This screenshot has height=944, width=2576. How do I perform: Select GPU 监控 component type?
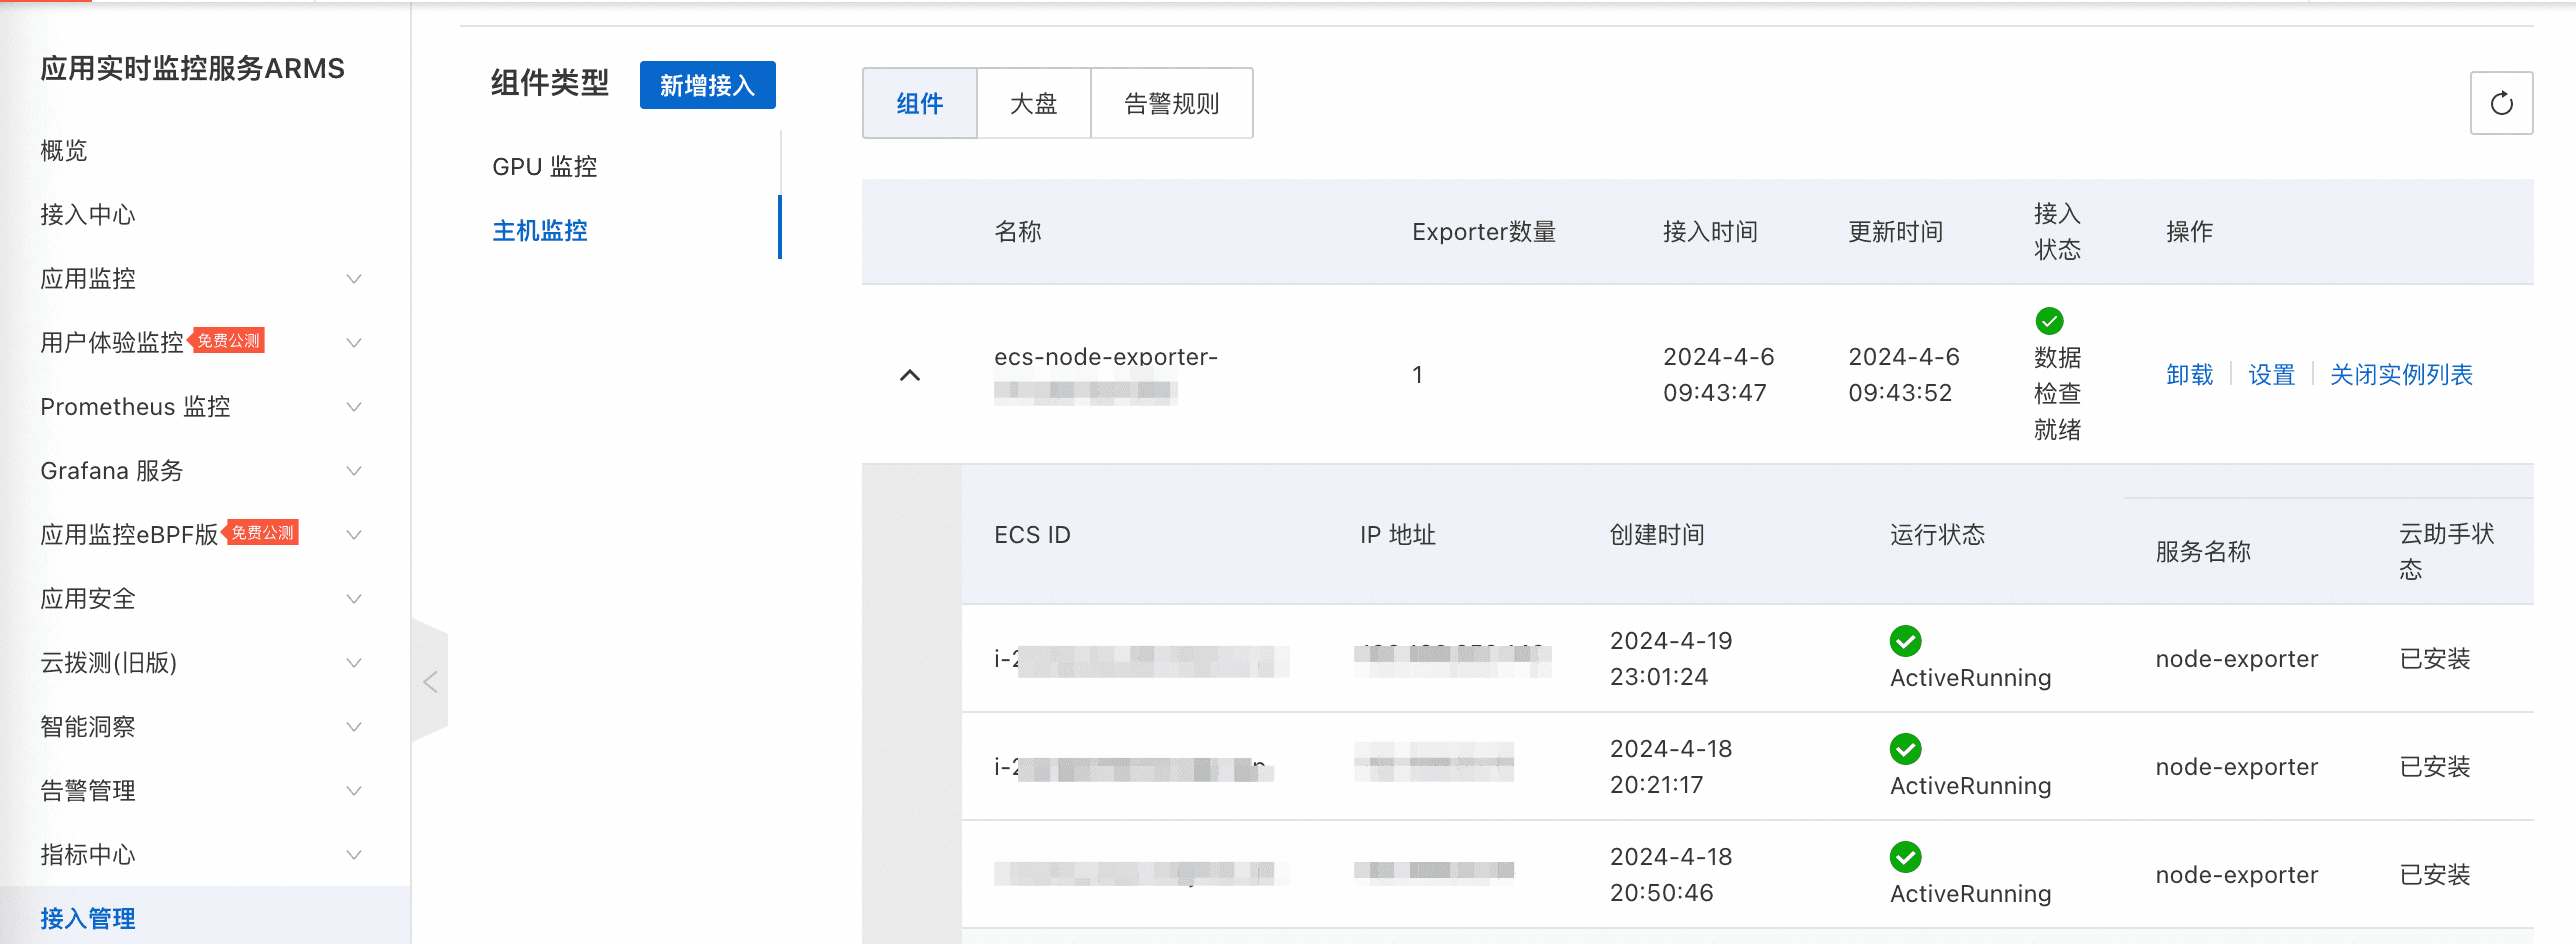544,167
